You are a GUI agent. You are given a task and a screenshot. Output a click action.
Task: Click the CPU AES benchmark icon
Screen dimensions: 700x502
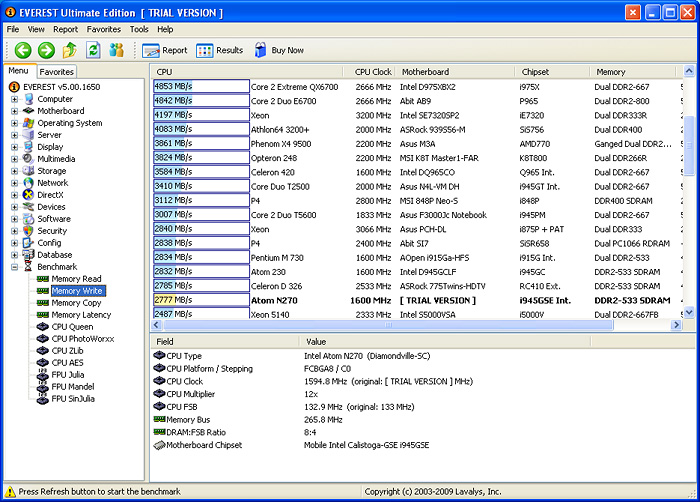(x=43, y=363)
